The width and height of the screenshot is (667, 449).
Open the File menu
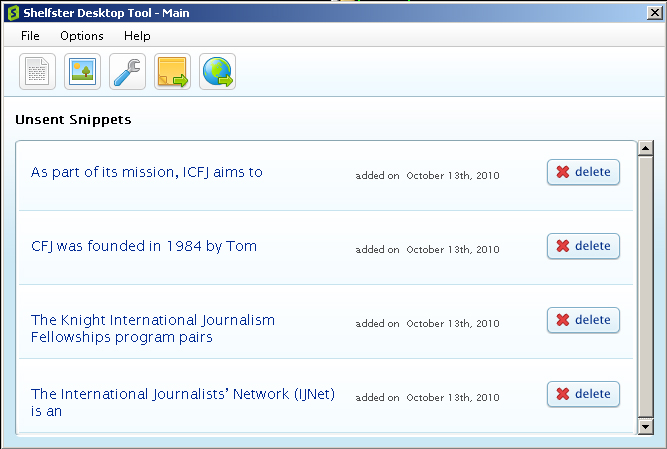click(30, 36)
